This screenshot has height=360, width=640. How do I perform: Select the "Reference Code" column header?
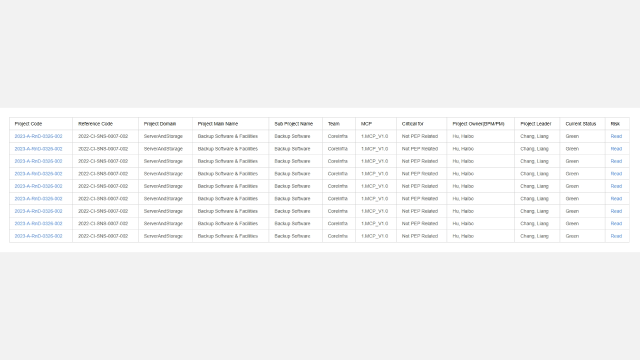[x=105, y=124]
